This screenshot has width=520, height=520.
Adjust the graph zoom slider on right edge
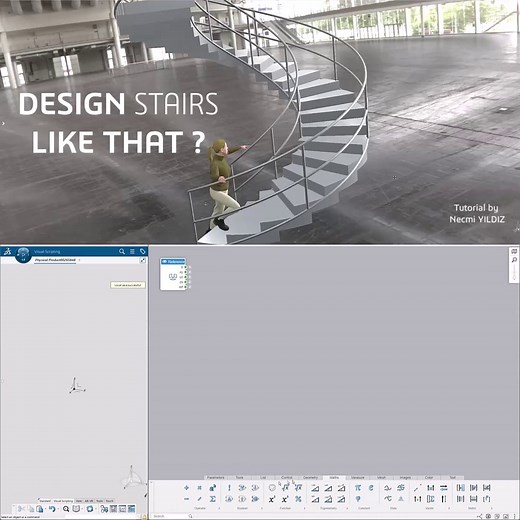pyautogui.click(x=514, y=272)
